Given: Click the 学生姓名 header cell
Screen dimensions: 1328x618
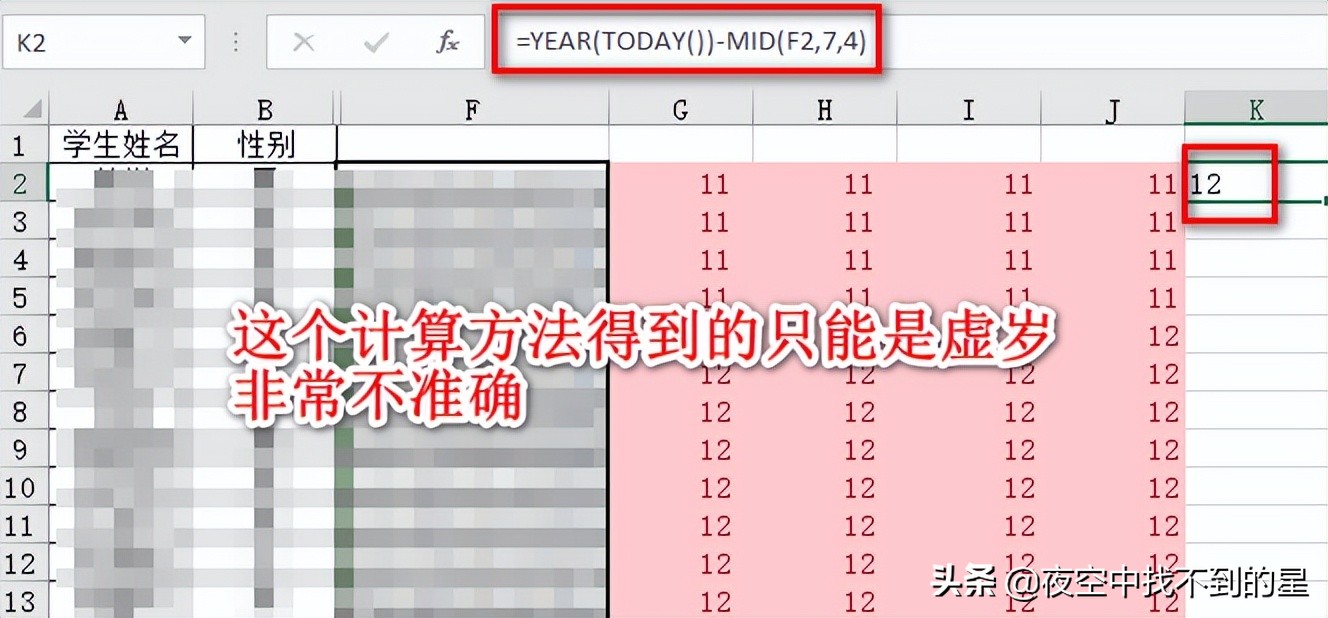Looking at the screenshot, I should (120, 143).
